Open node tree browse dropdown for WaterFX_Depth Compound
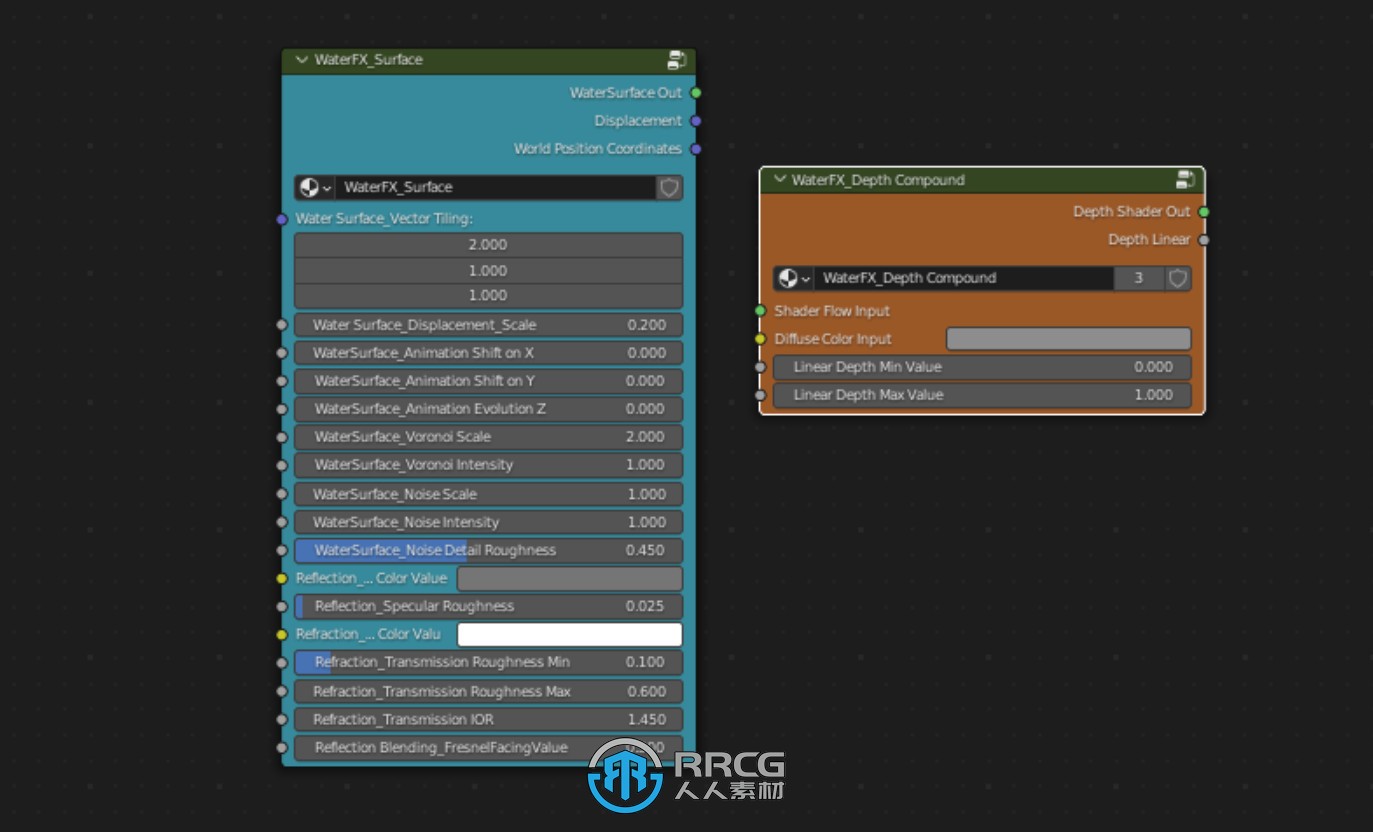Image resolution: width=1373 pixels, height=832 pixels. click(x=793, y=278)
